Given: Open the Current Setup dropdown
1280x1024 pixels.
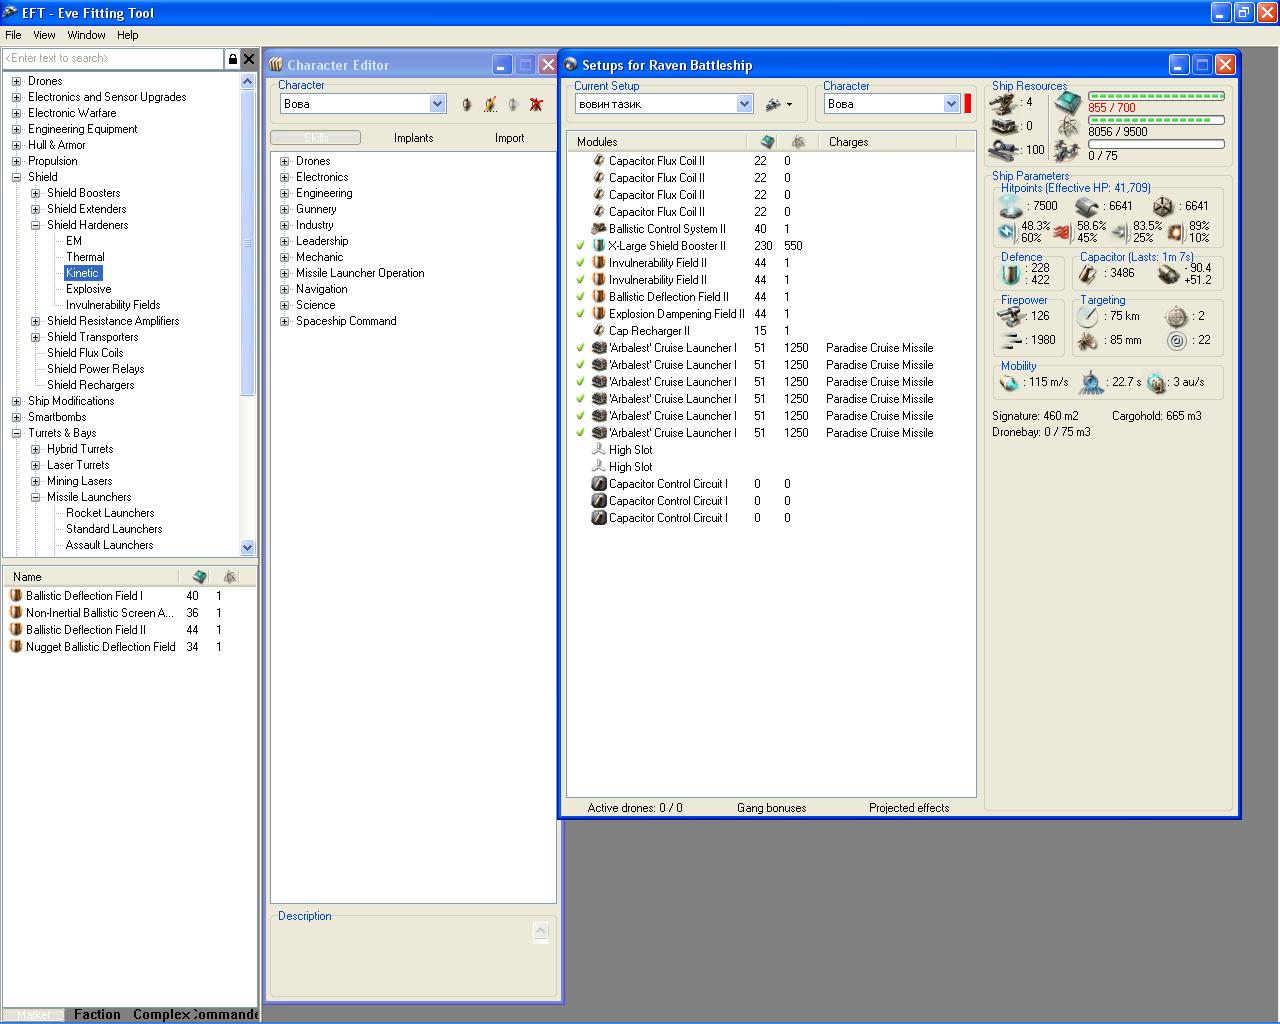Looking at the screenshot, I should [x=744, y=104].
